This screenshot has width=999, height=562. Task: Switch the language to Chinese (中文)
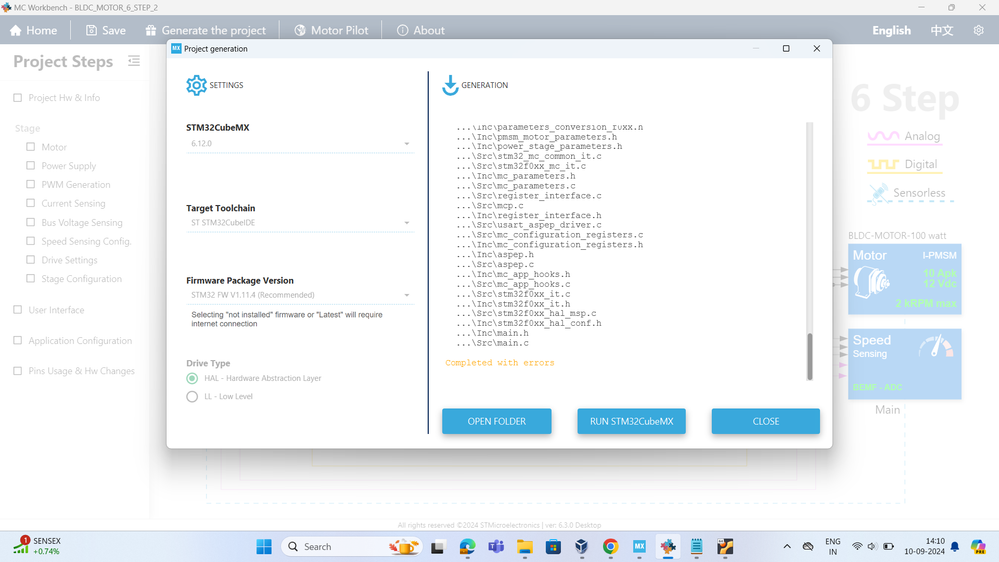942,31
